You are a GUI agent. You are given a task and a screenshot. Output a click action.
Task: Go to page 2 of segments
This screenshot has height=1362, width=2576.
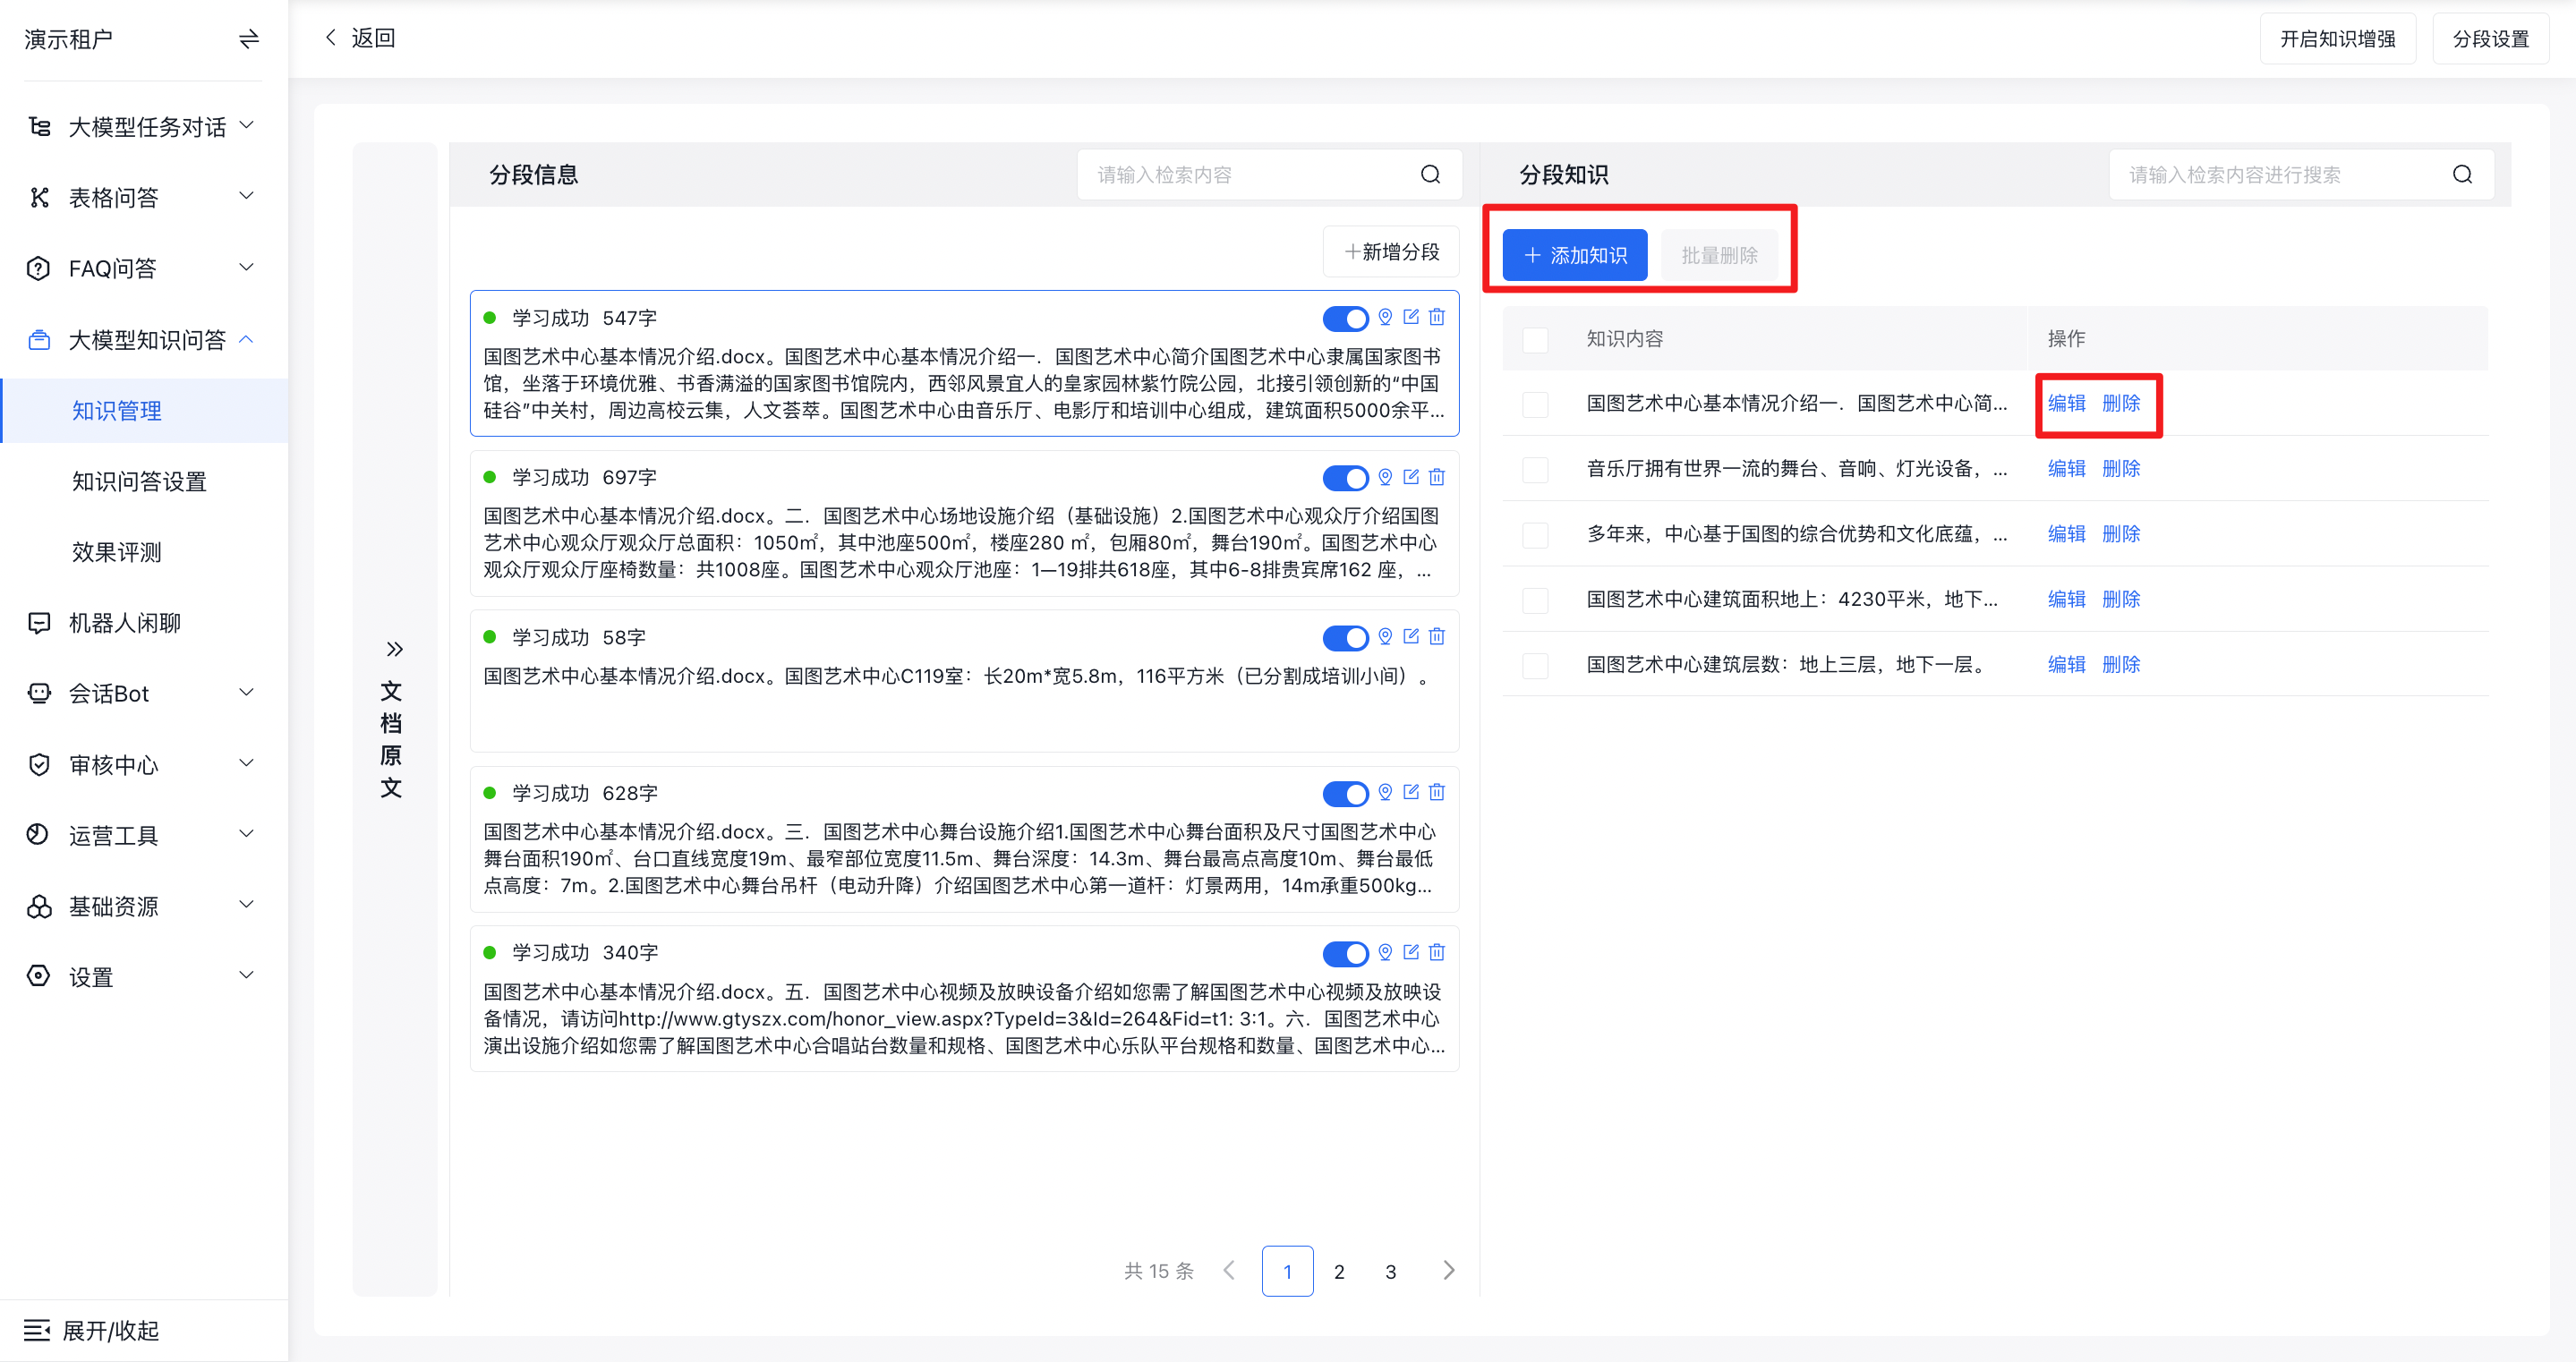(1339, 1271)
